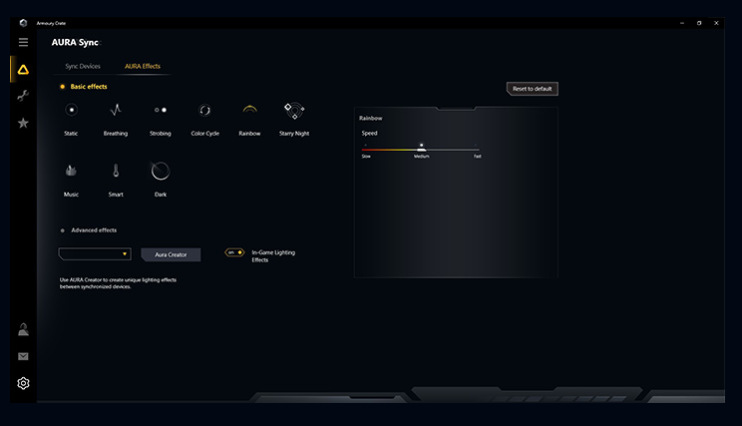This screenshot has width=742, height=426.
Task: Select the Advanced effects radio button
Action: [x=62, y=231]
